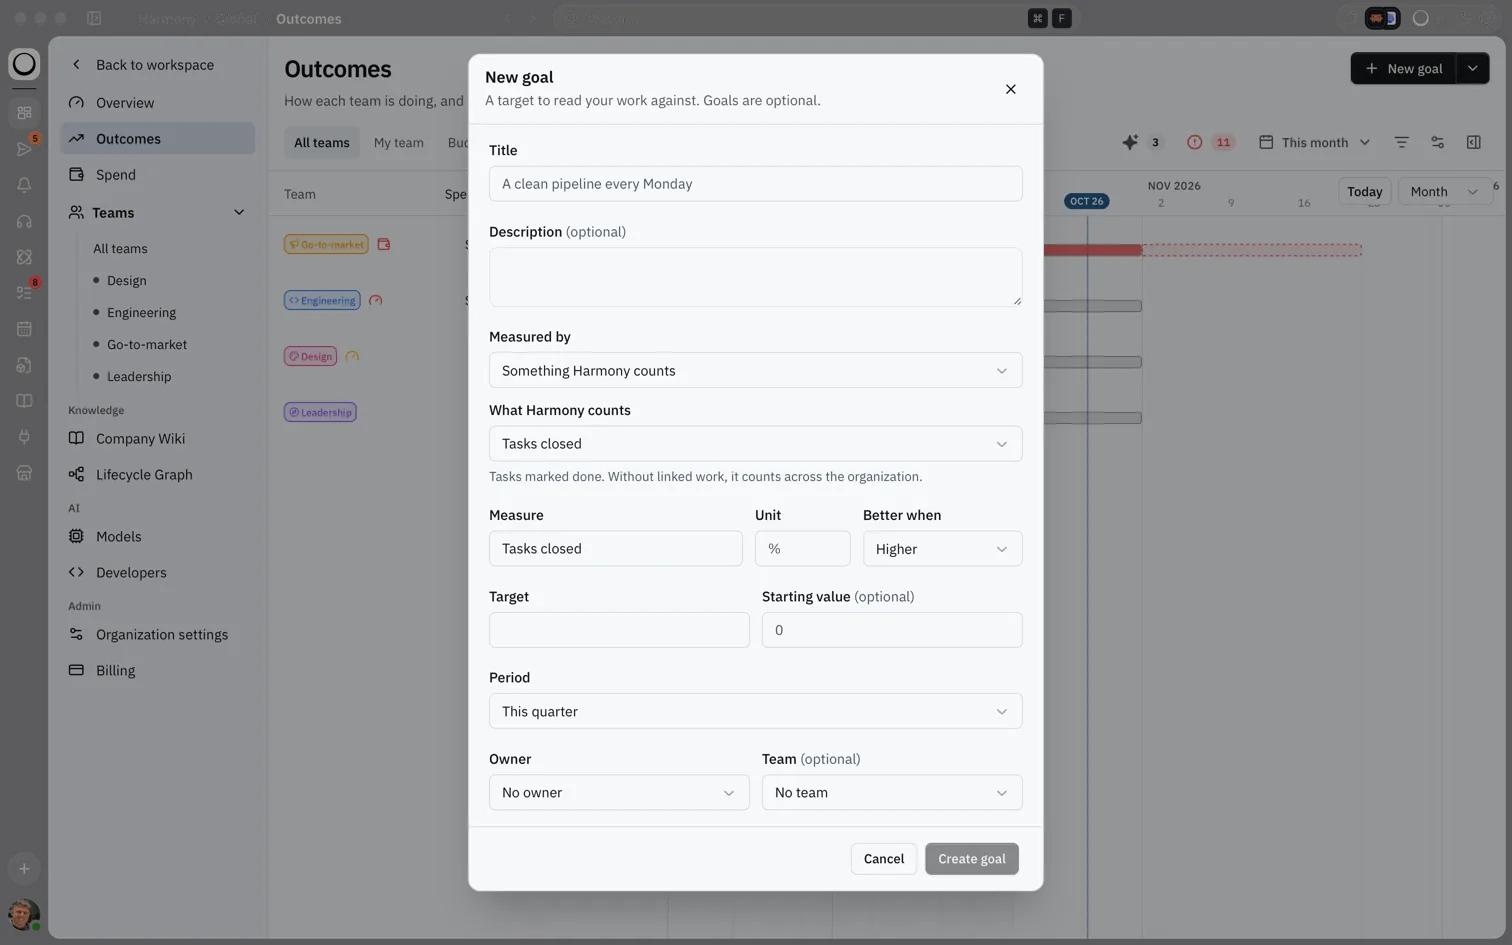
Task: Click the Title input field
Action: 755,184
